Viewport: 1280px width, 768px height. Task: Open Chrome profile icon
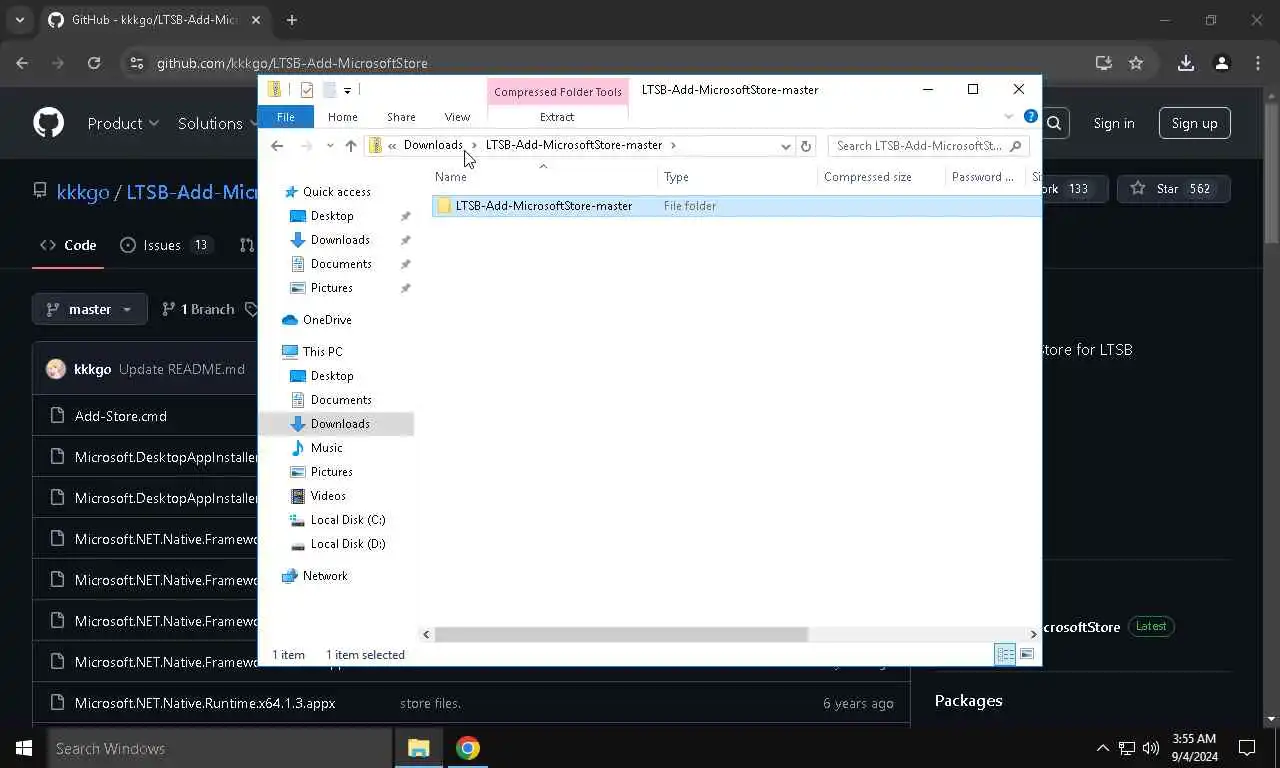pos(1222,63)
